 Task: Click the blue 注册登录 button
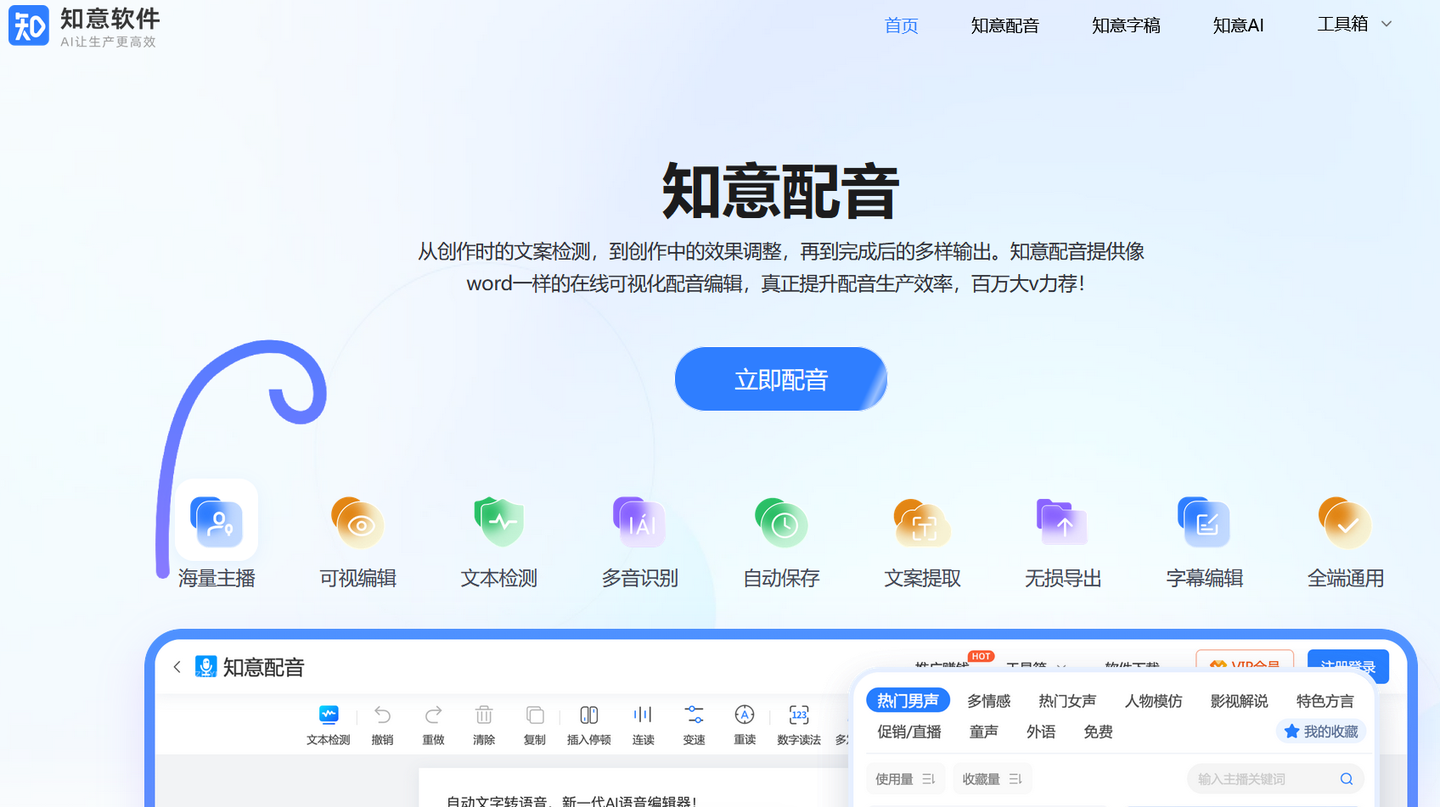point(1348,666)
